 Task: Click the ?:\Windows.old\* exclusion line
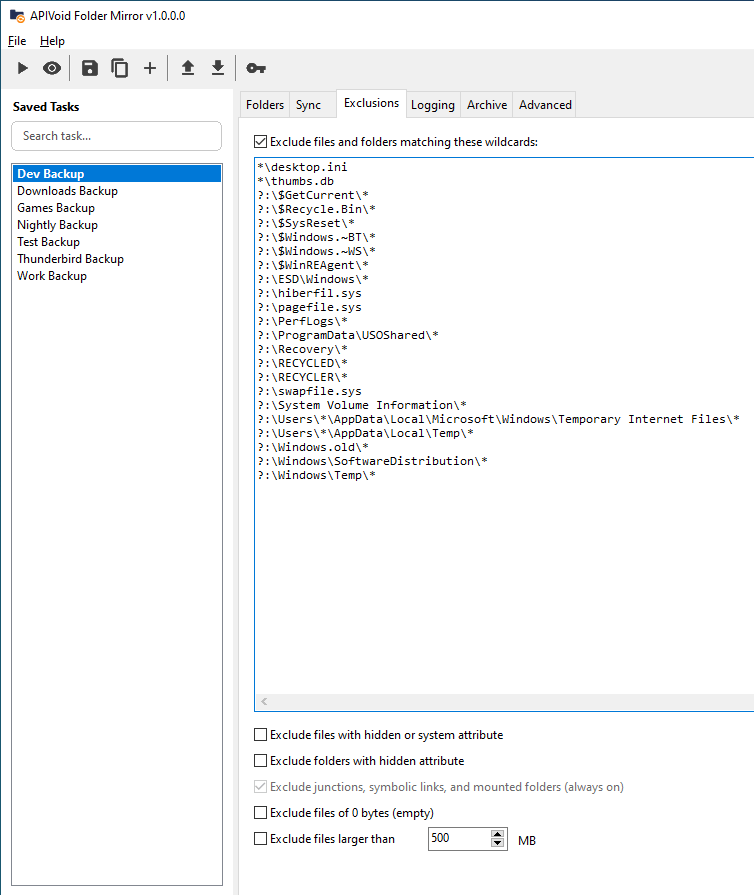click(x=313, y=447)
